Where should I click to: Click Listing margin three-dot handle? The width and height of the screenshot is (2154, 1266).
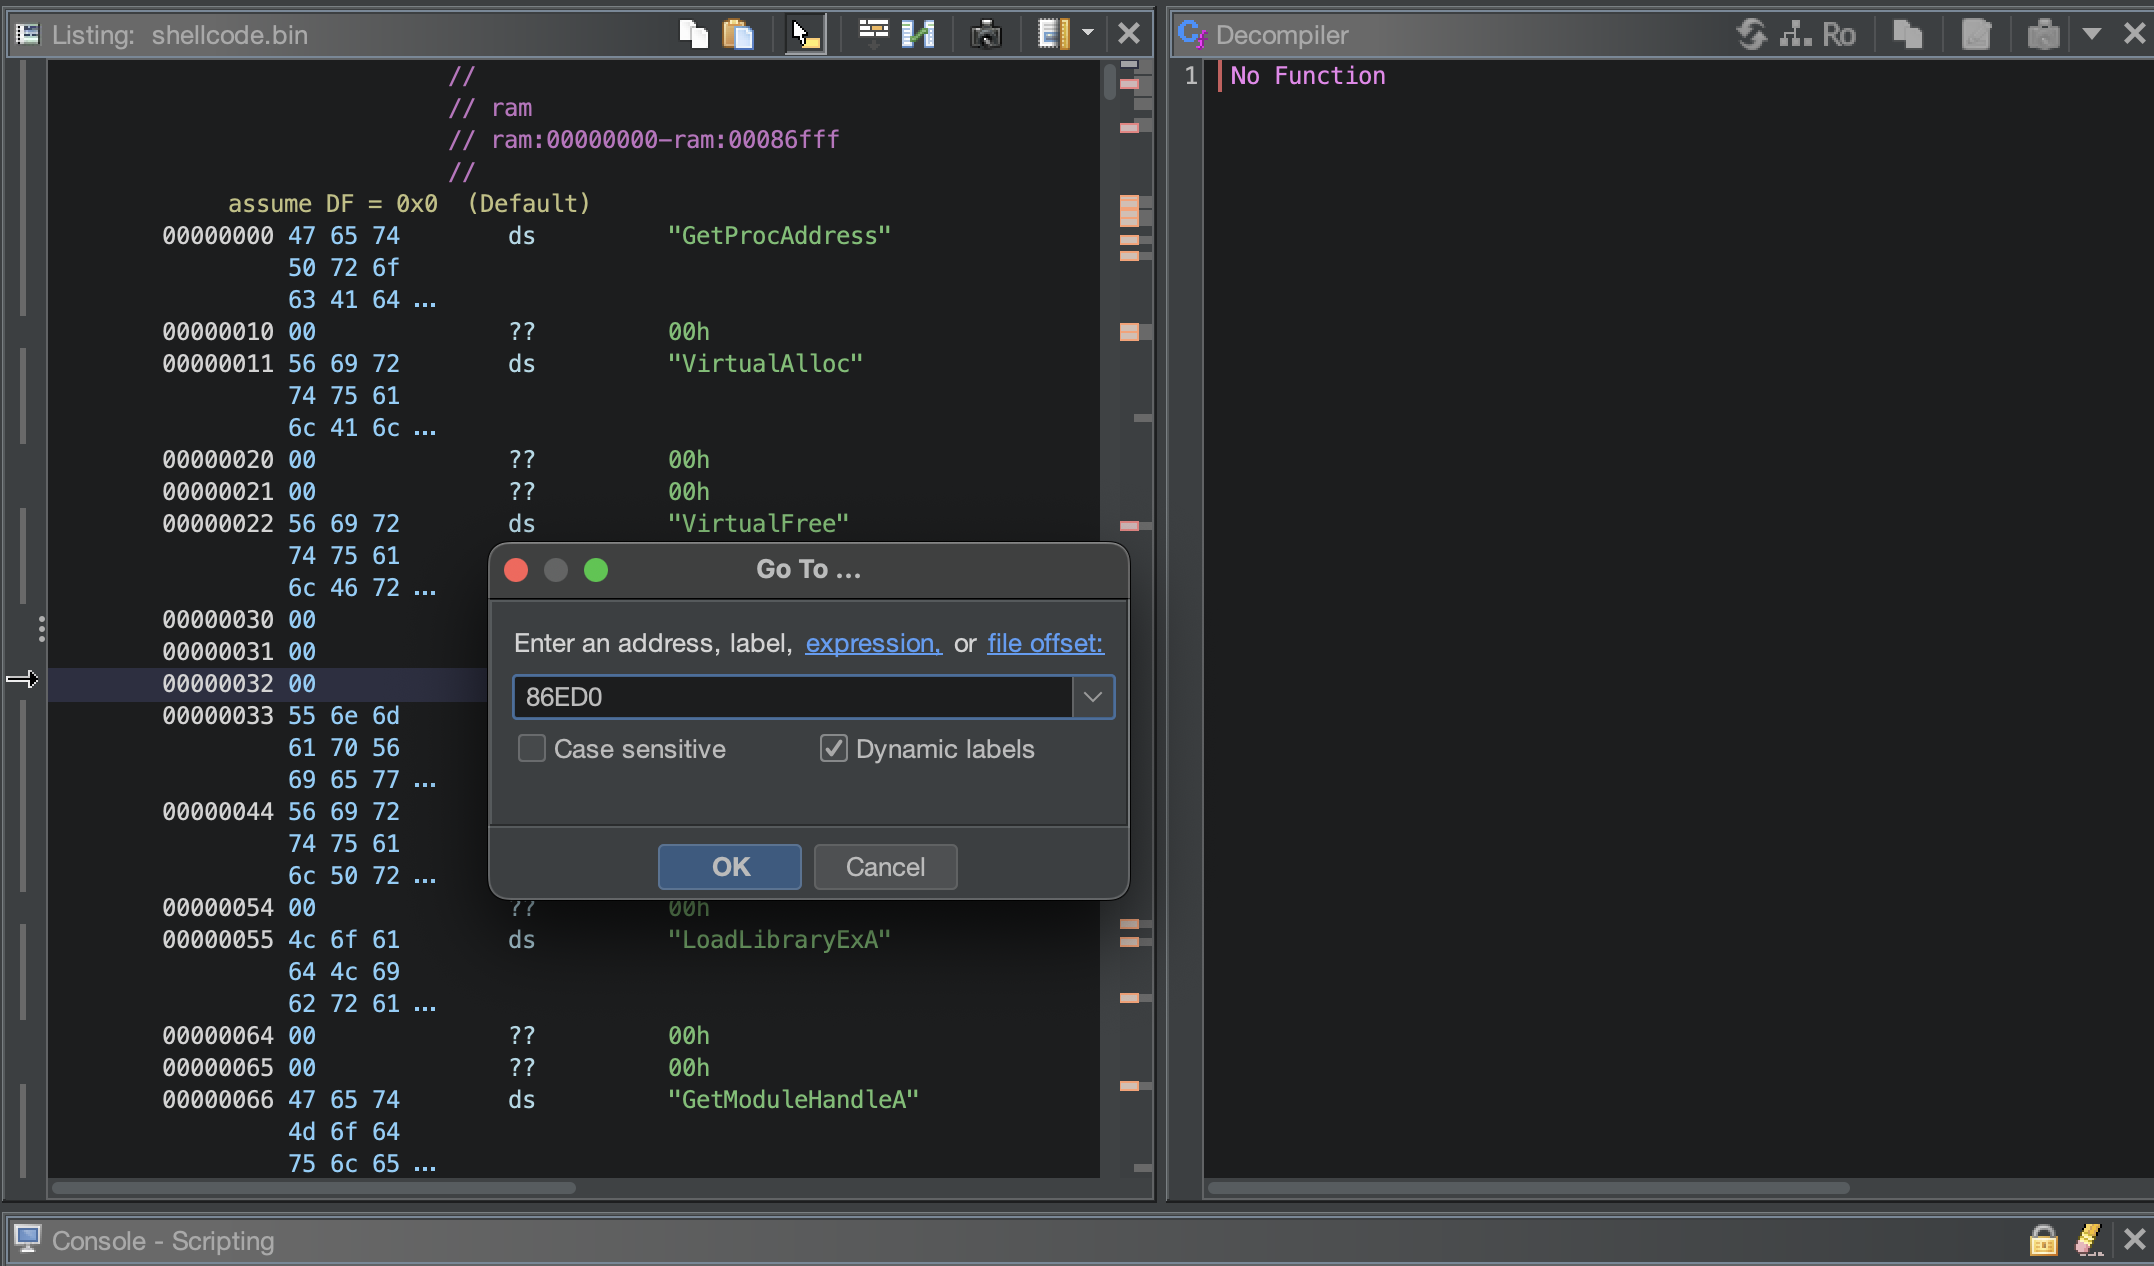[x=41, y=628]
